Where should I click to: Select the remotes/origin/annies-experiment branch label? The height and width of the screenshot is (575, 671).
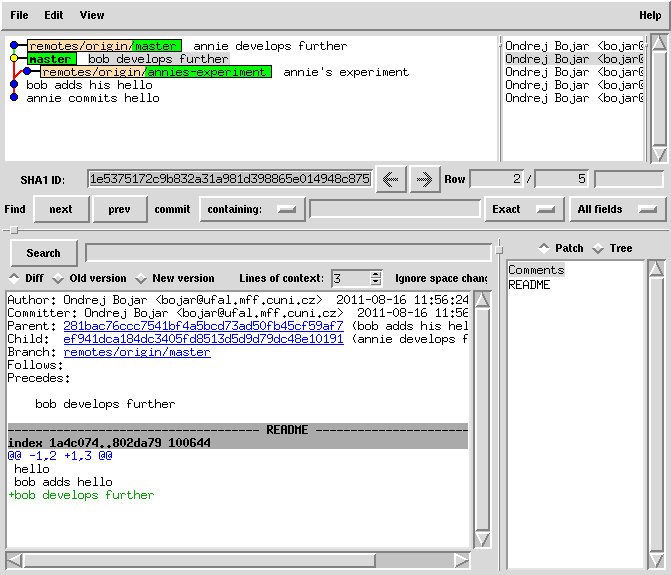[155, 72]
